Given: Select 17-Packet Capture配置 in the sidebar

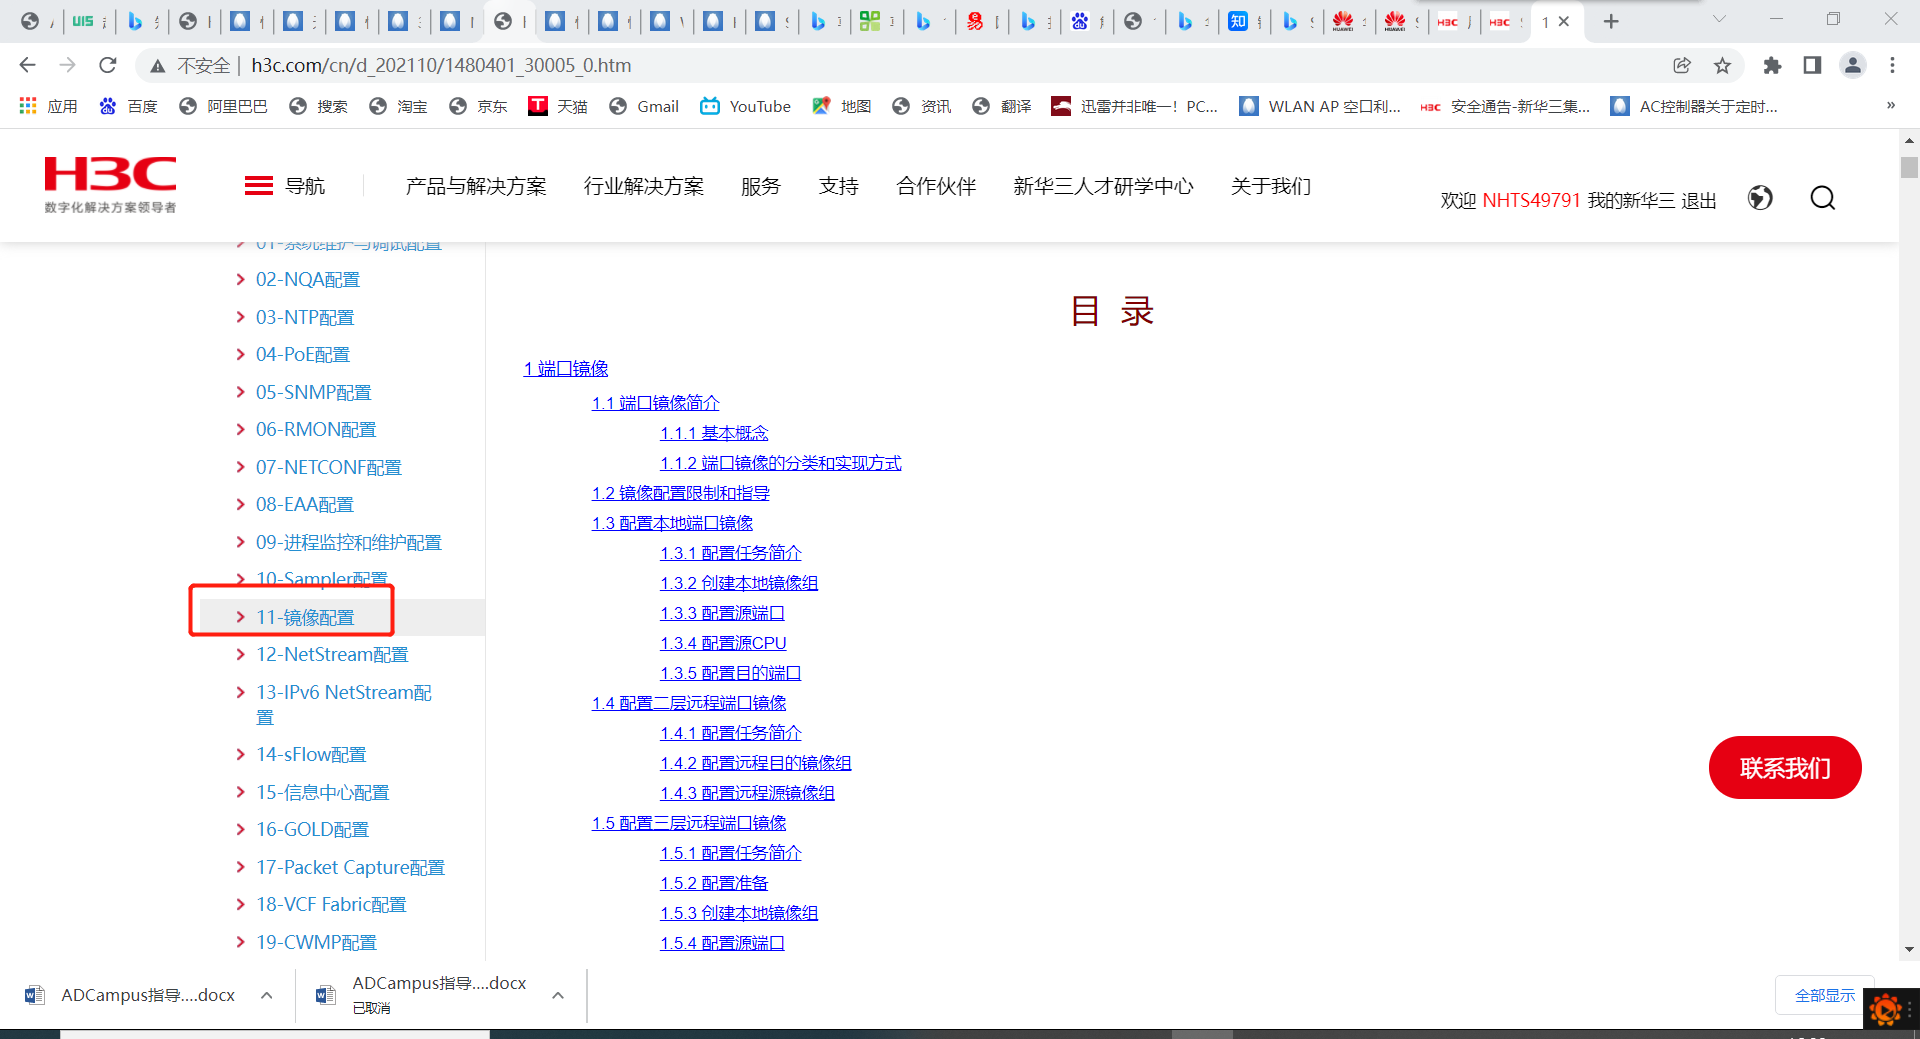Looking at the screenshot, I should (x=350, y=867).
